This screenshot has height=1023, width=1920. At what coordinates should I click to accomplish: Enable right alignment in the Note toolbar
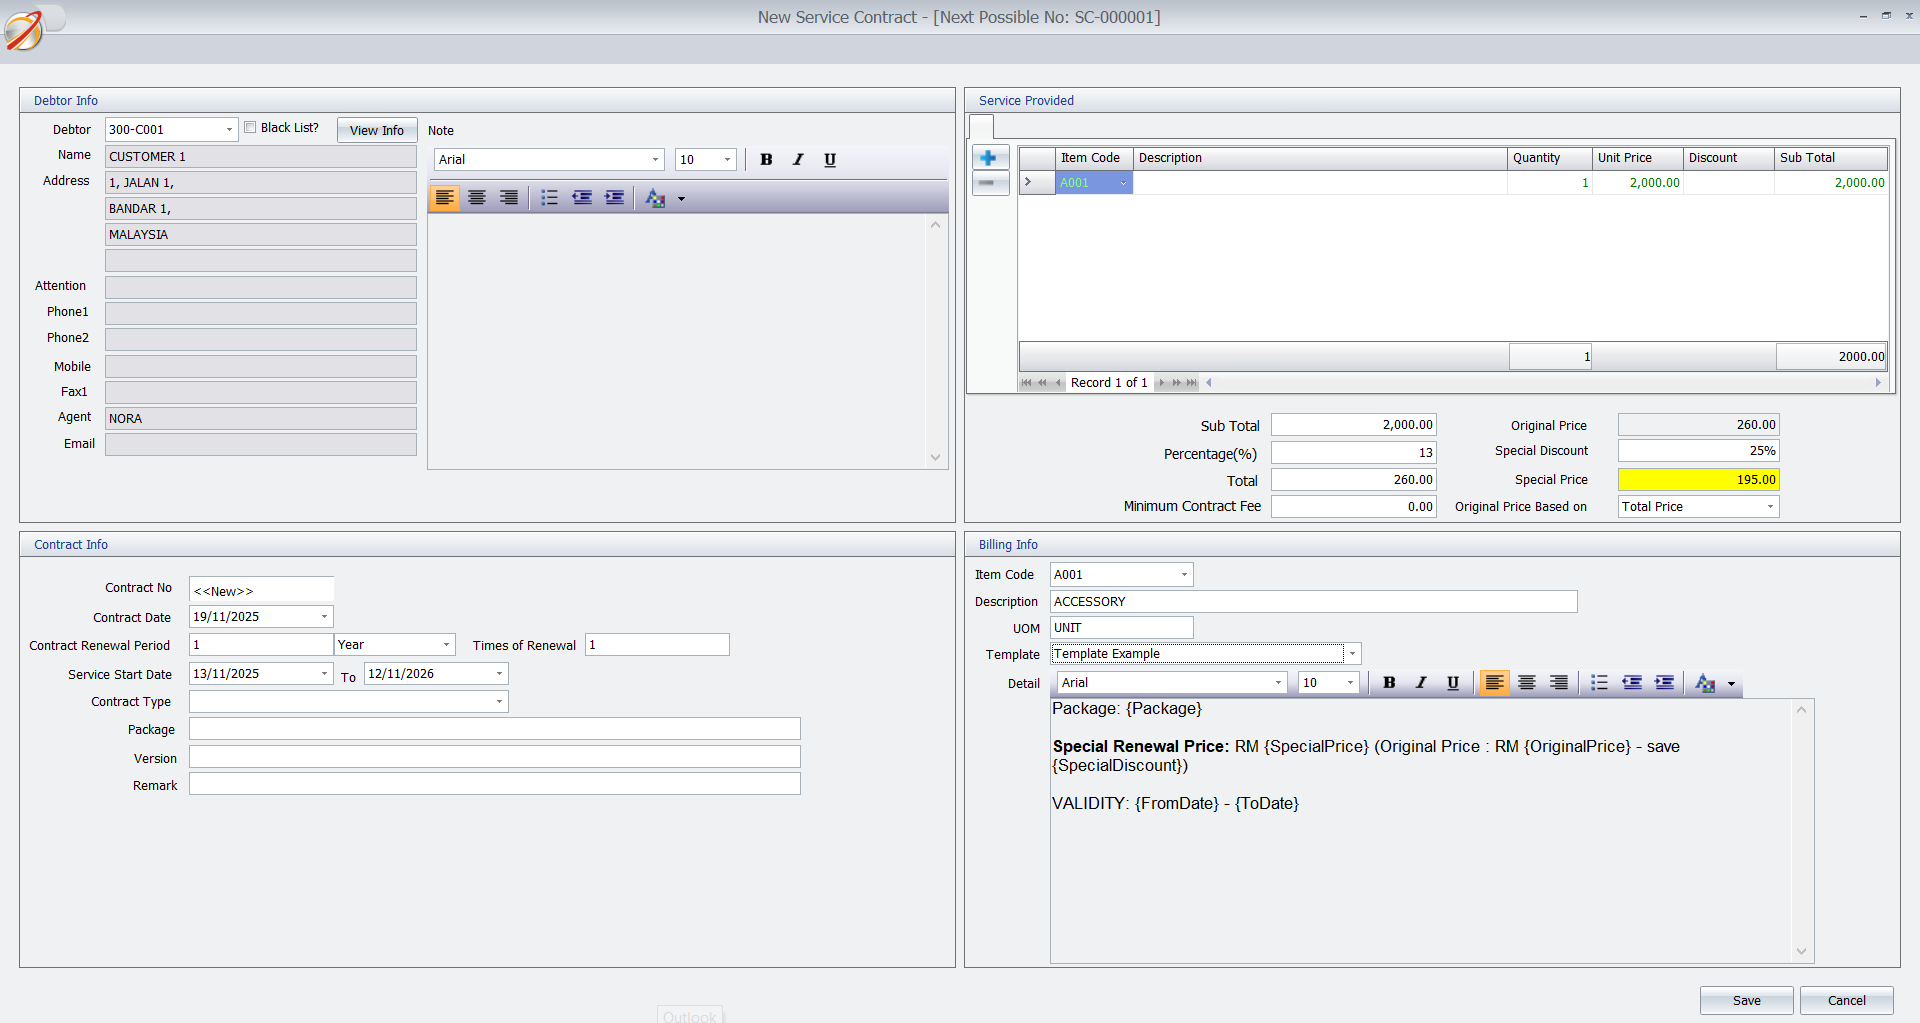tap(508, 197)
